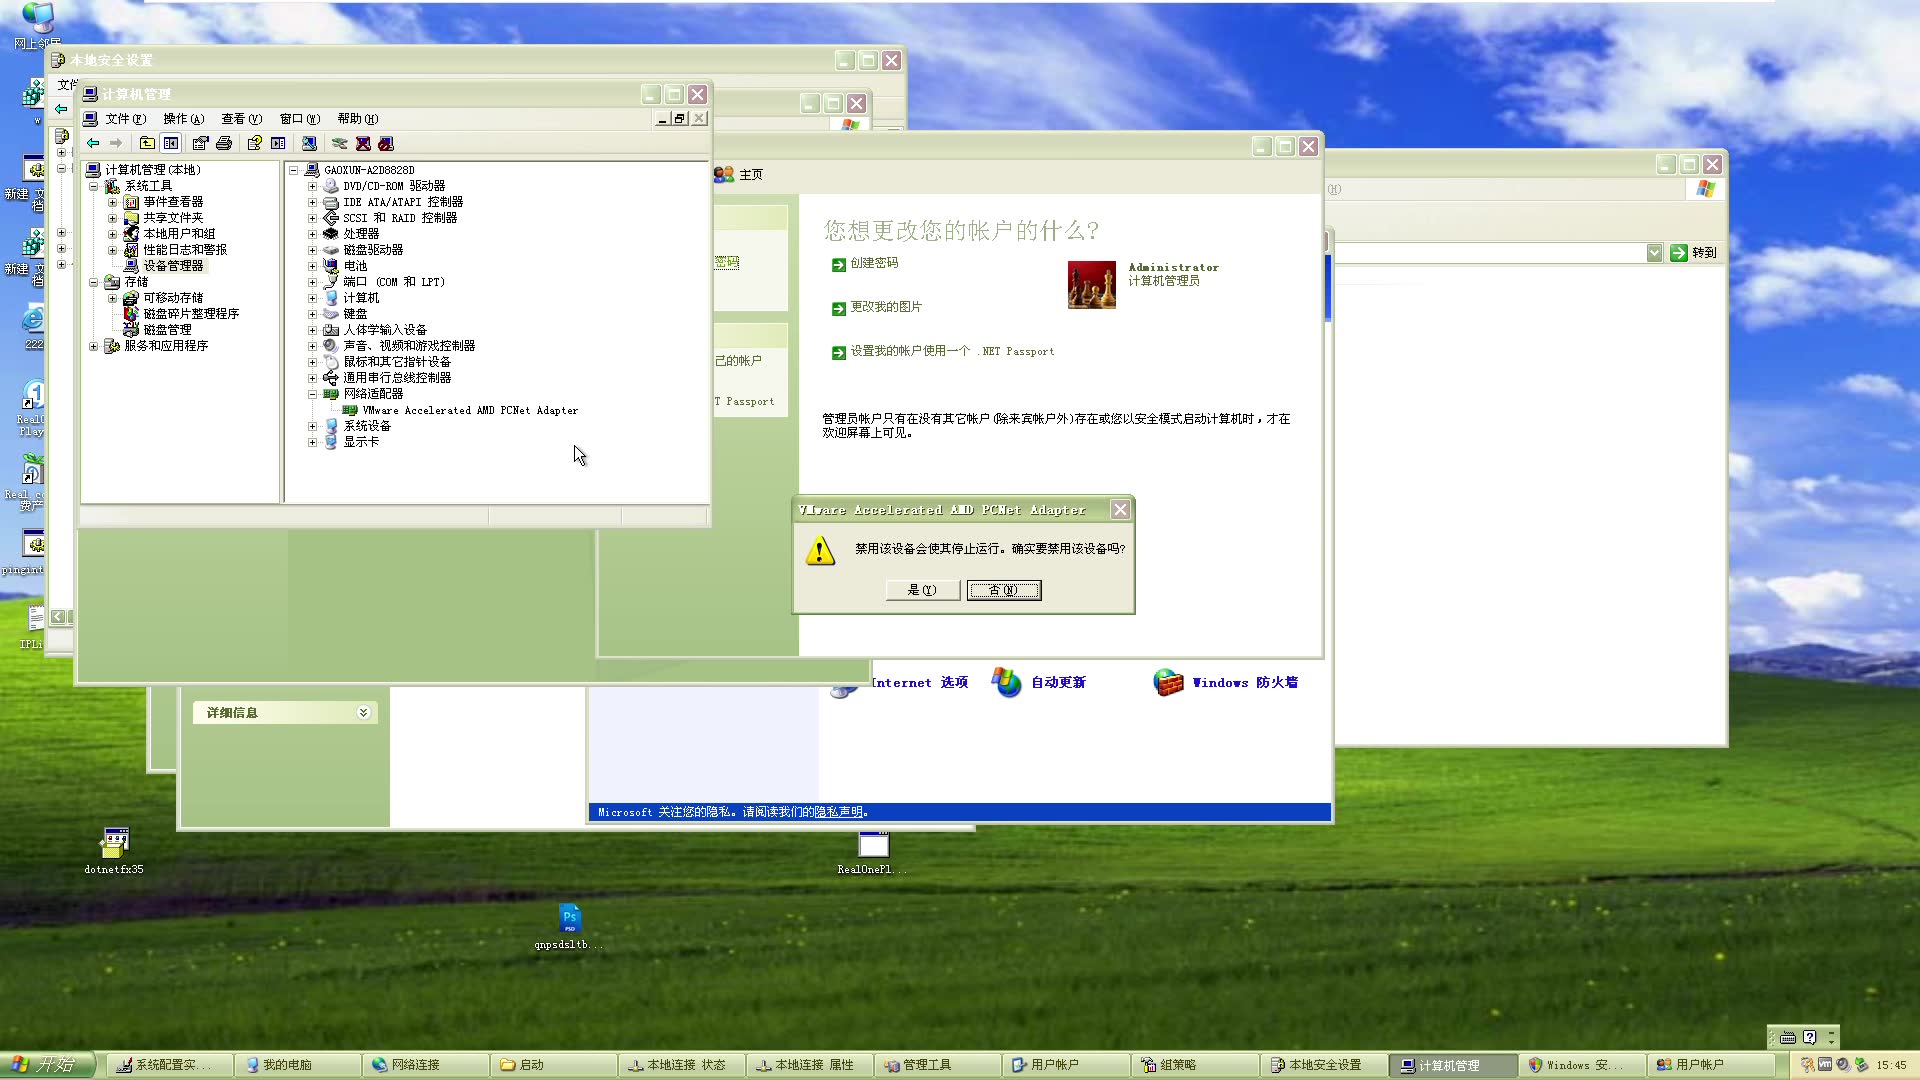Screen dimensions: 1920x1080
Task: Click the Properties toolbar icon
Action: pyautogui.click(x=200, y=144)
